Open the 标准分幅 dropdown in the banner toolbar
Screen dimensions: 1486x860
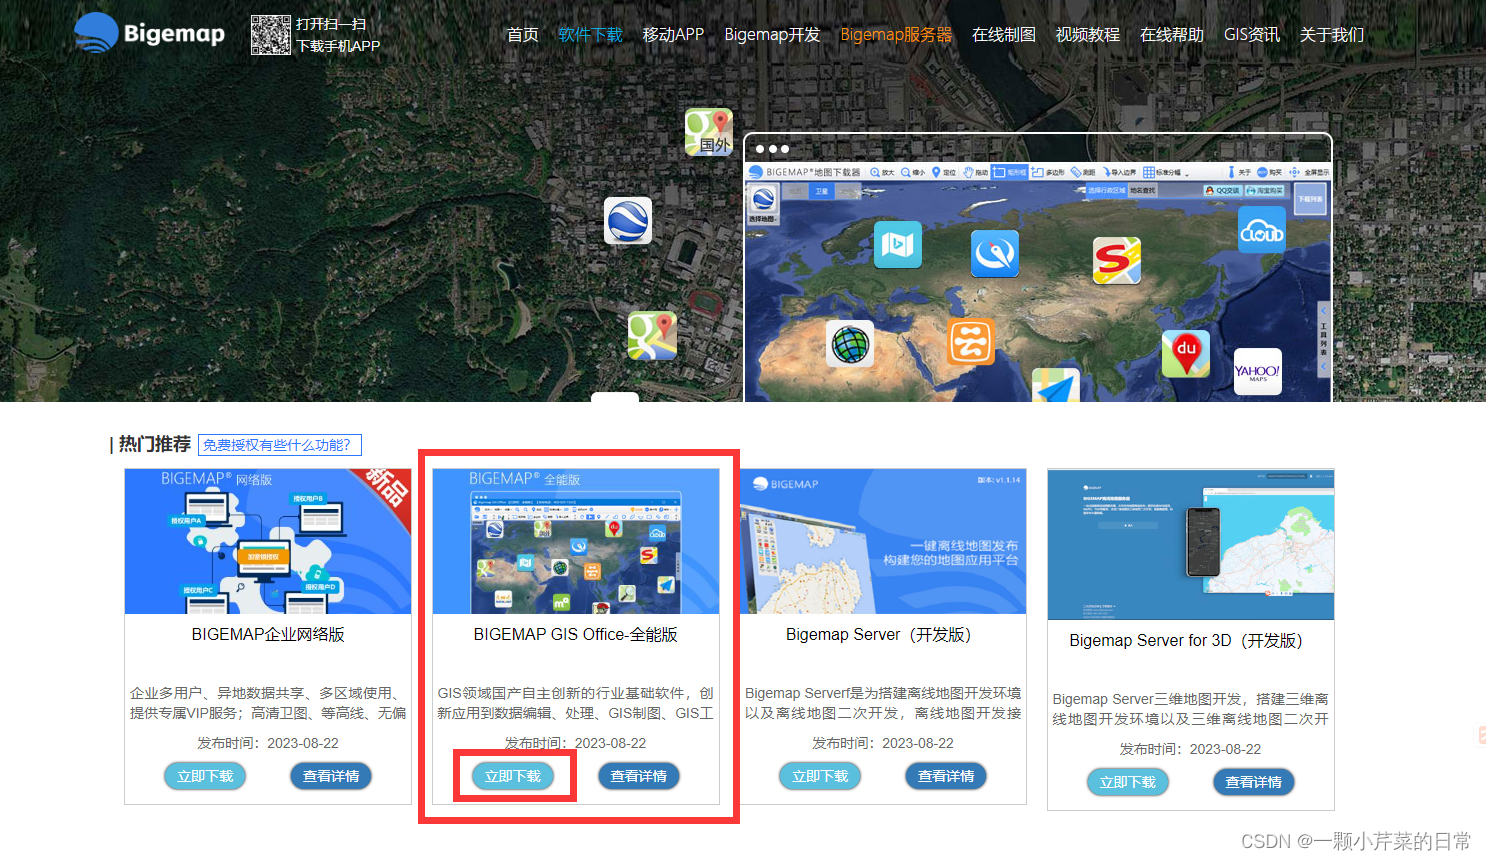1164,172
